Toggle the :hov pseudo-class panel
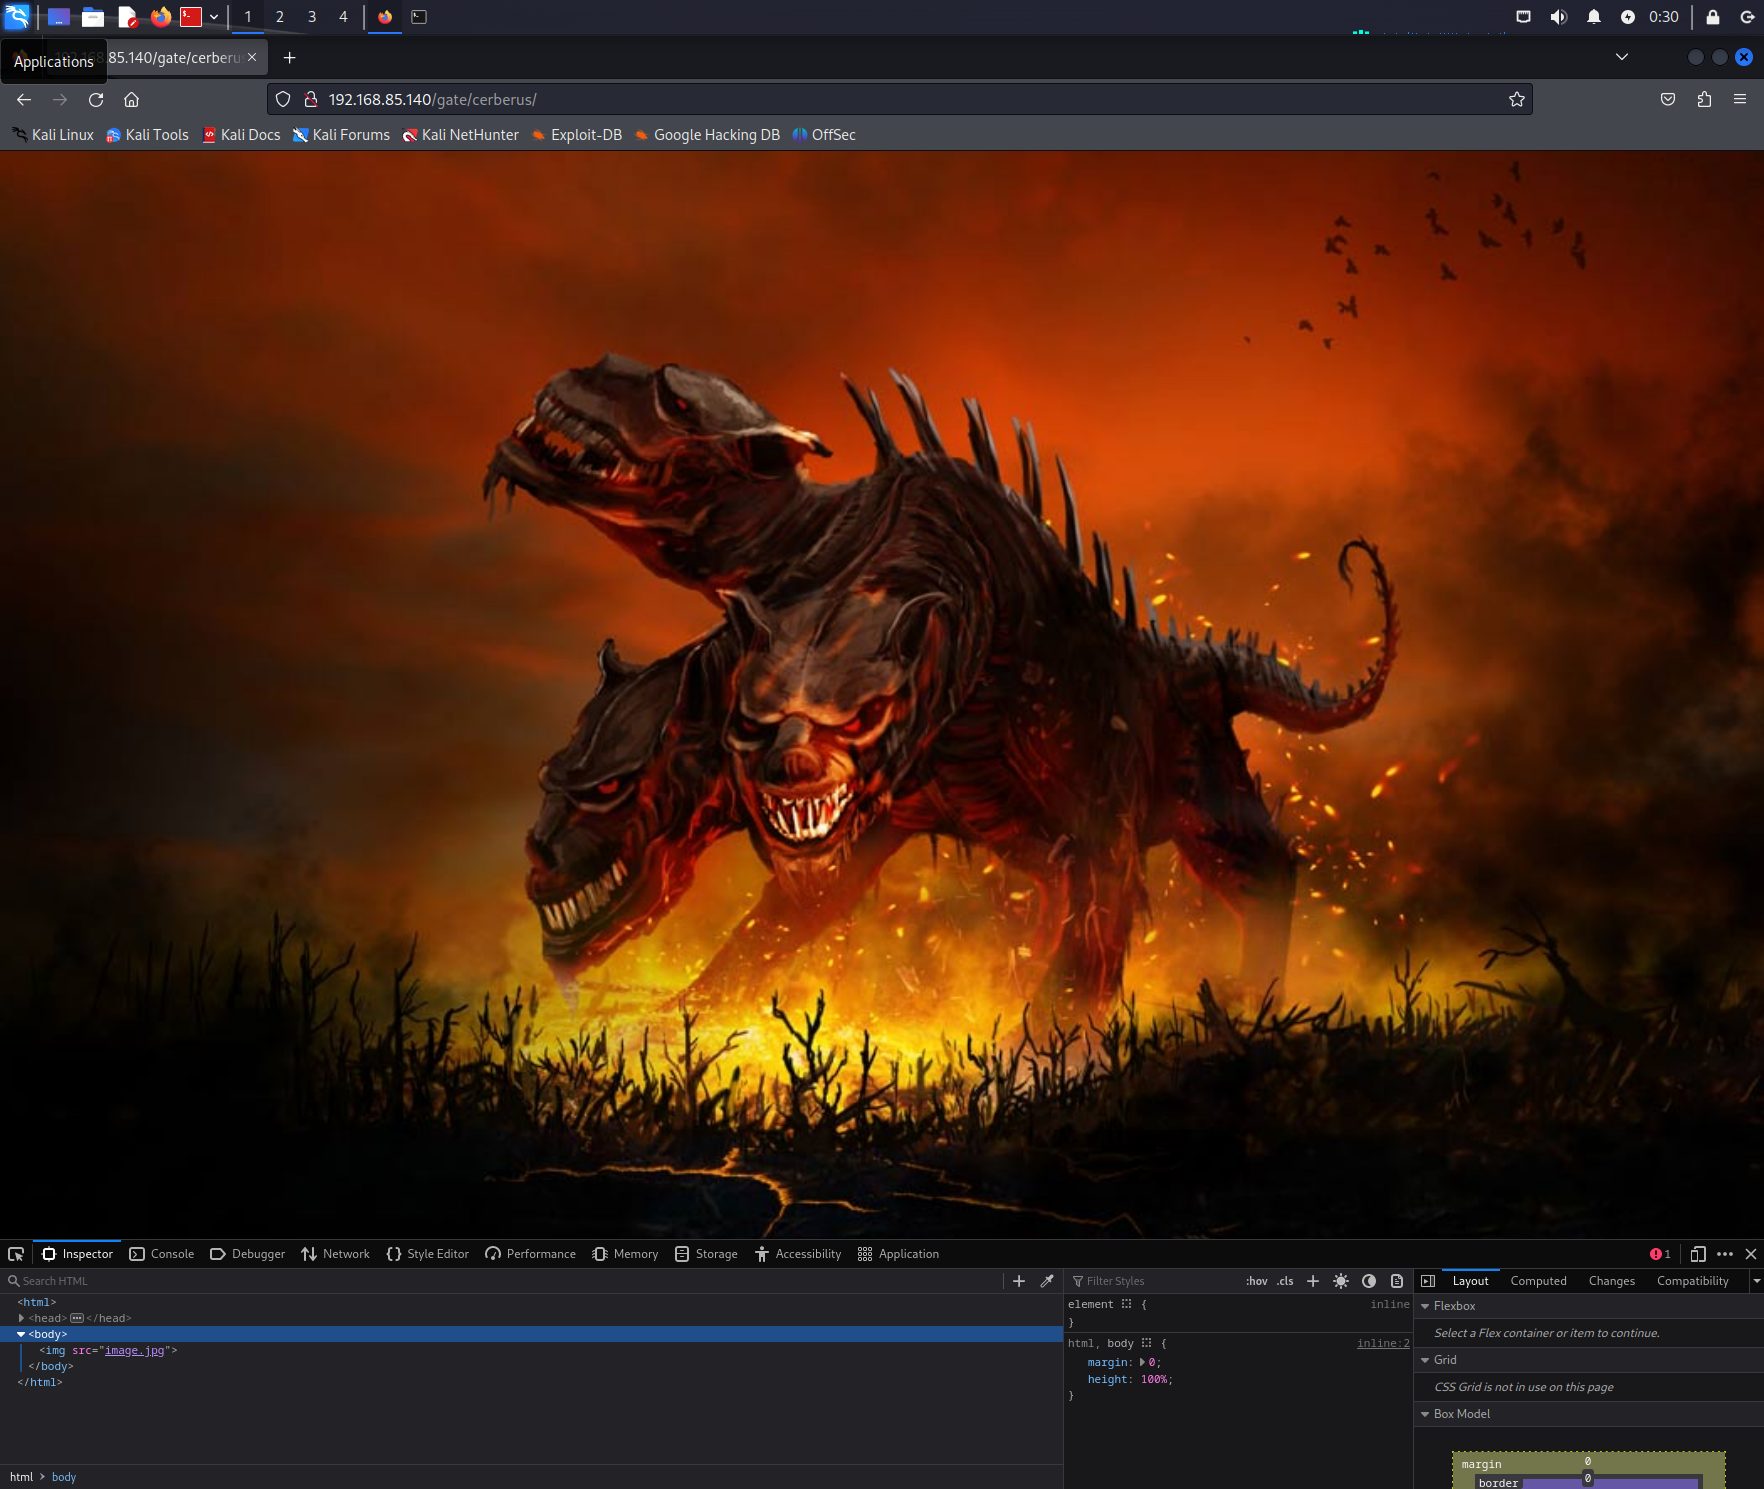The image size is (1764, 1489). click(1256, 1281)
